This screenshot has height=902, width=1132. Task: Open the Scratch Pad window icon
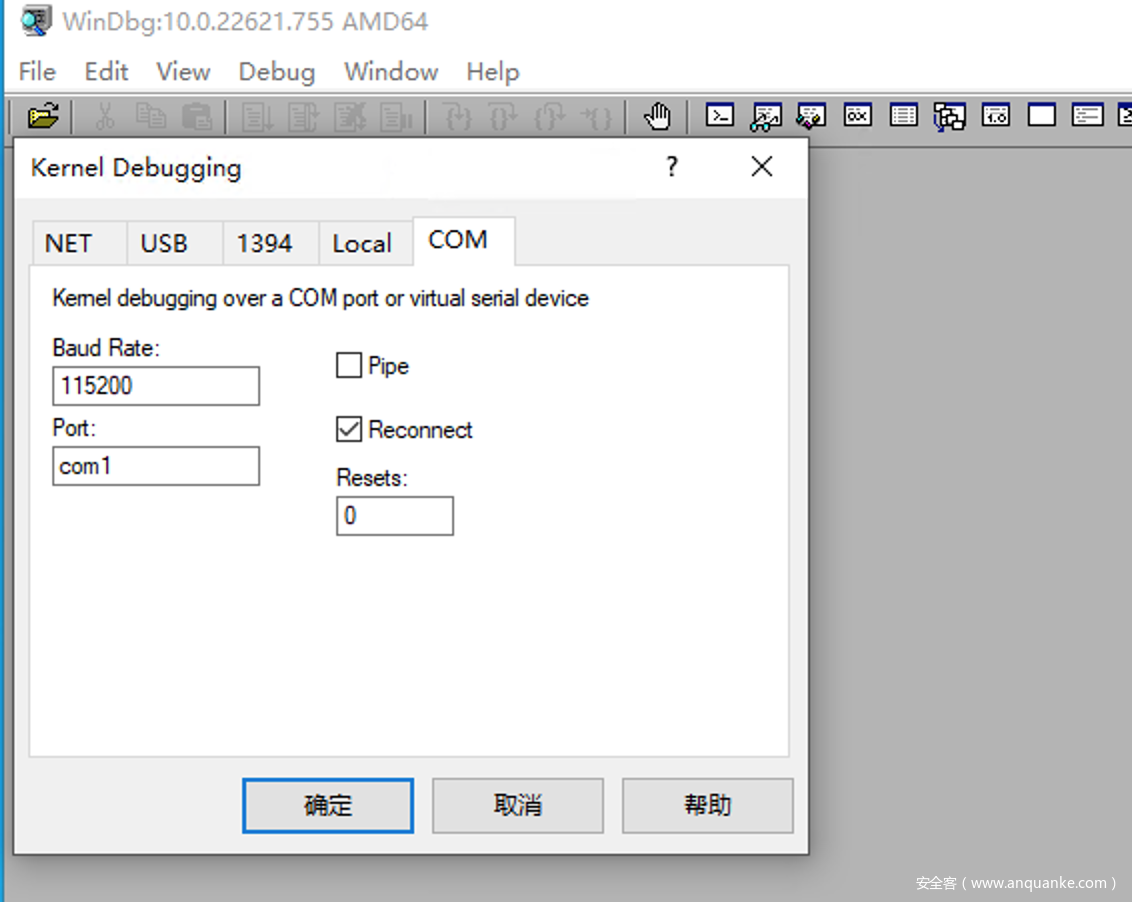pyautogui.click(x=1042, y=116)
